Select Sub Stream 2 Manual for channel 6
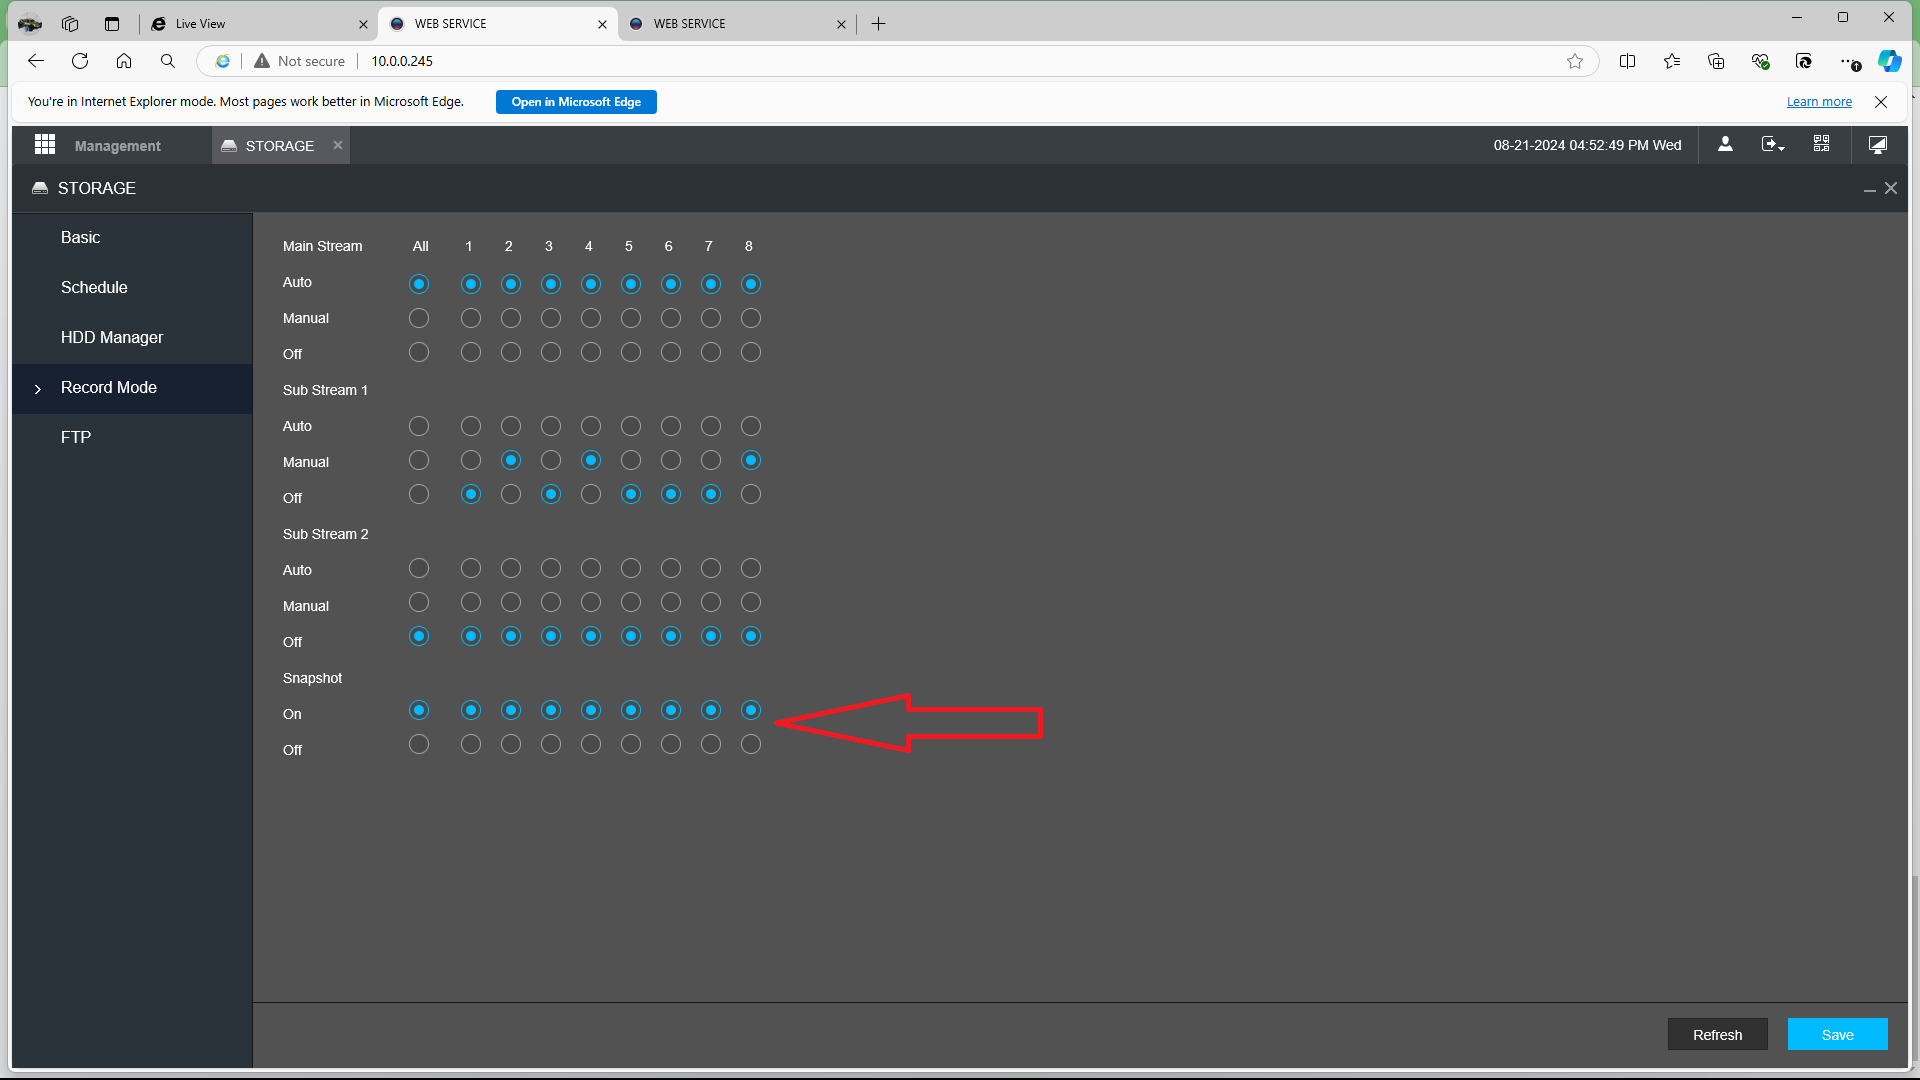 tap(671, 602)
